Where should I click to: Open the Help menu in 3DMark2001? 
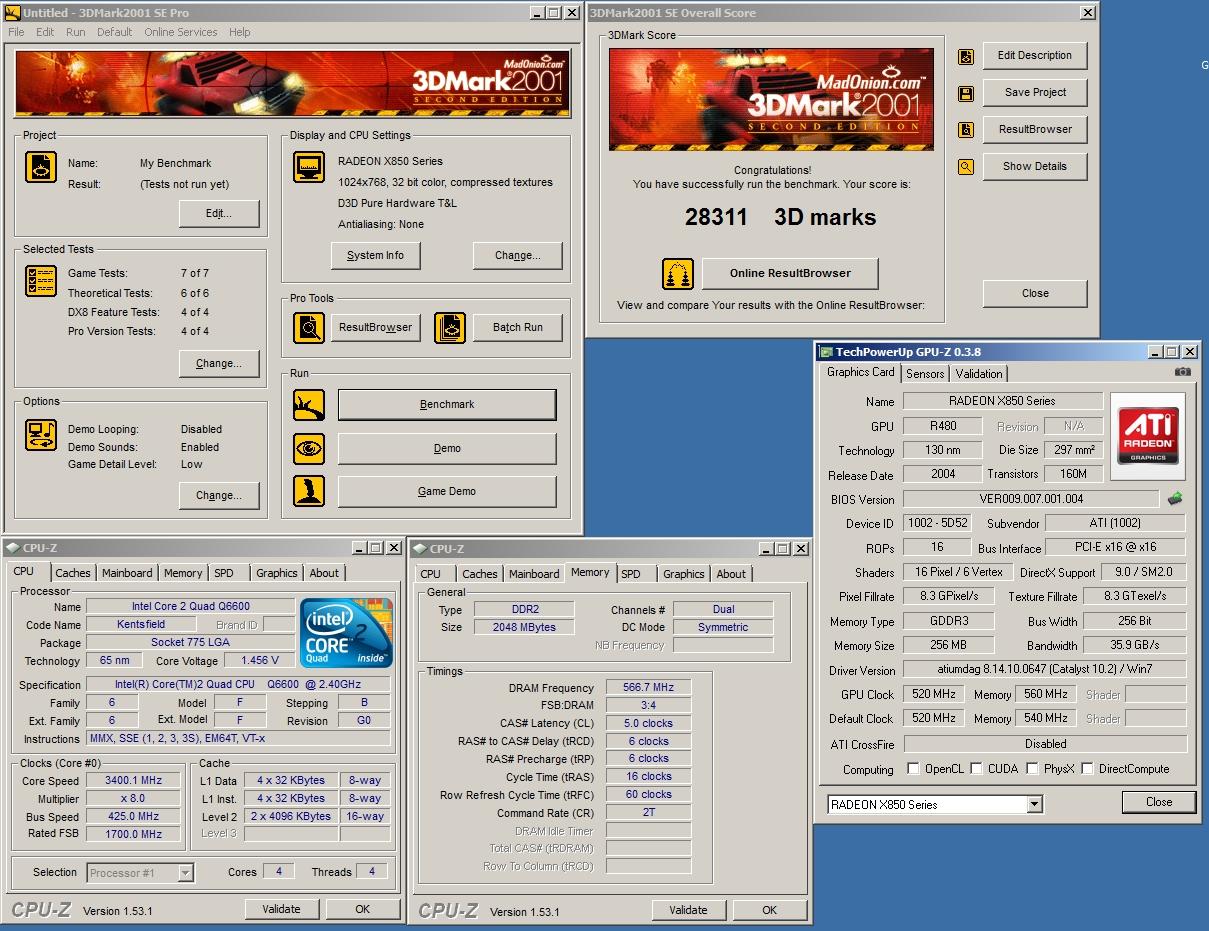click(x=240, y=32)
